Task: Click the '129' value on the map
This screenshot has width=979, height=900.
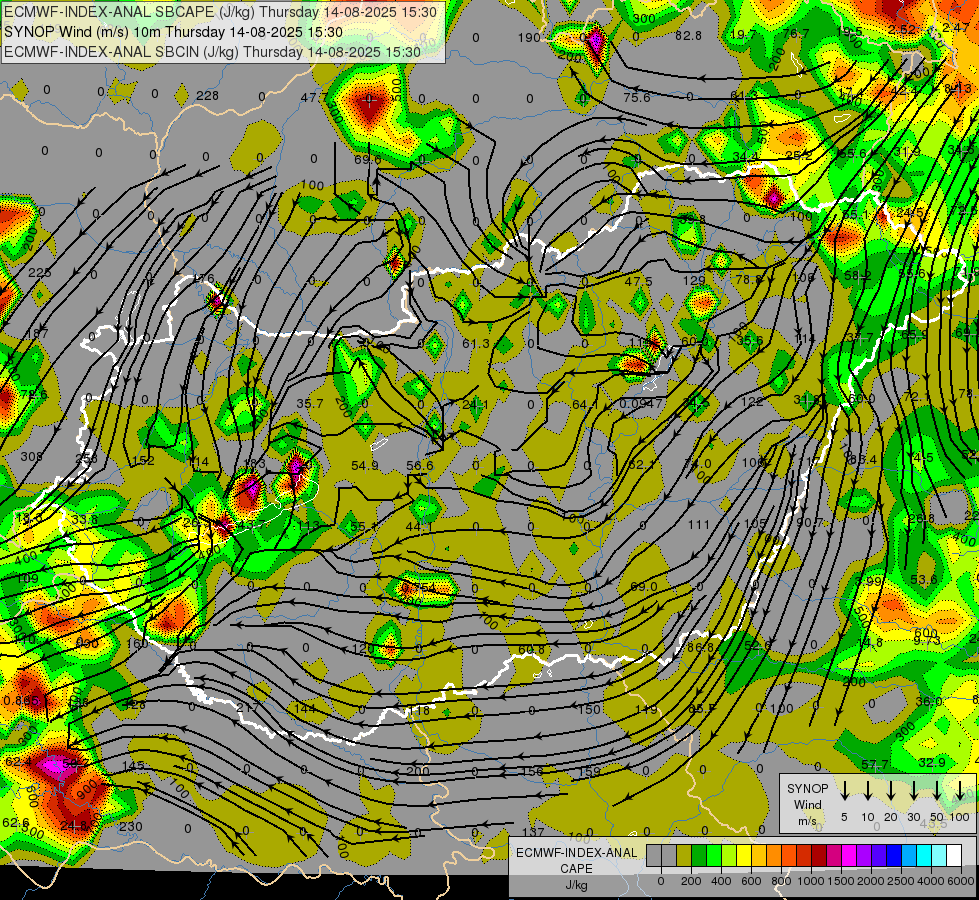Action: [694, 281]
